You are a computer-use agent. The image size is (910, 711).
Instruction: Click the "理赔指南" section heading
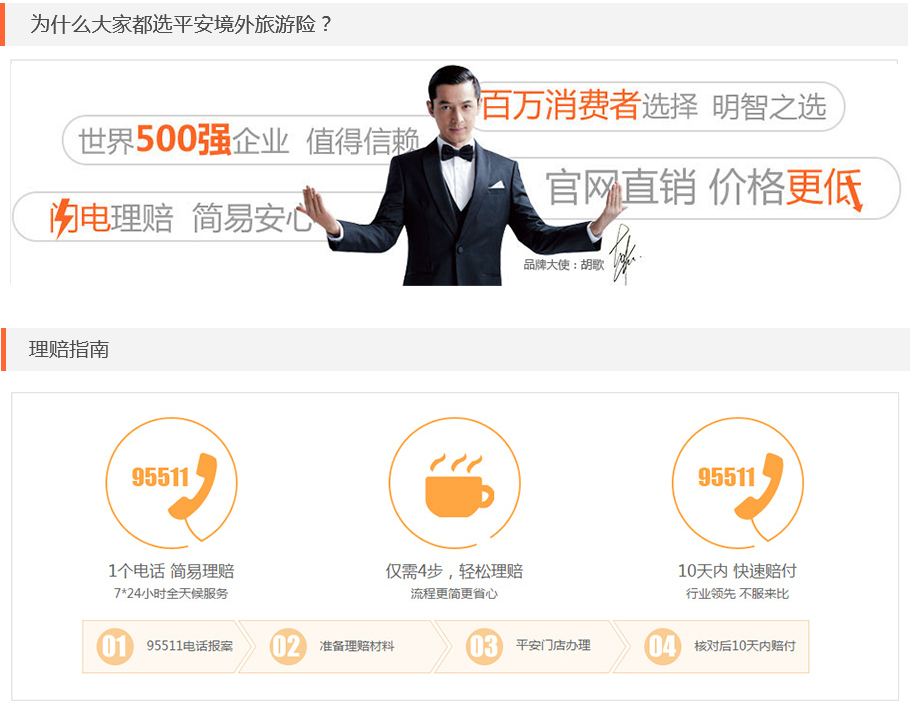(69, 349)
